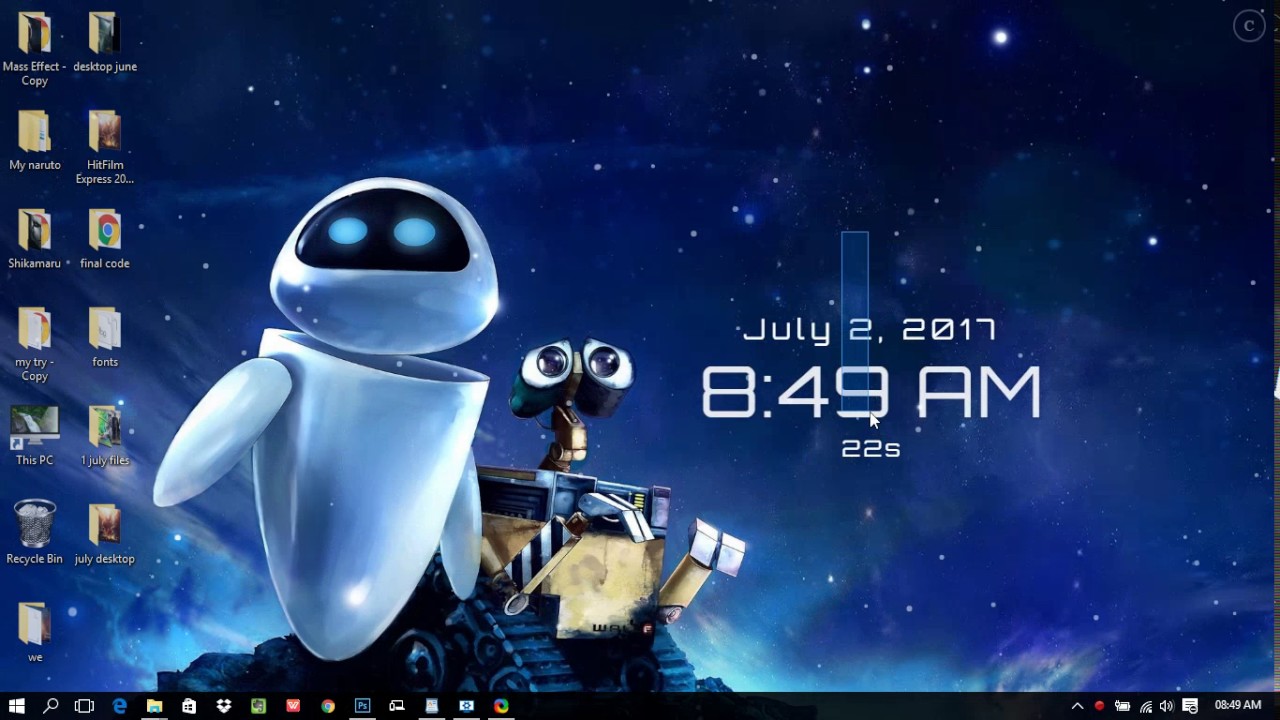Select the Recycle Bin icon
Viewport: 1280px width, 720px height.
[x=34, y=533]
